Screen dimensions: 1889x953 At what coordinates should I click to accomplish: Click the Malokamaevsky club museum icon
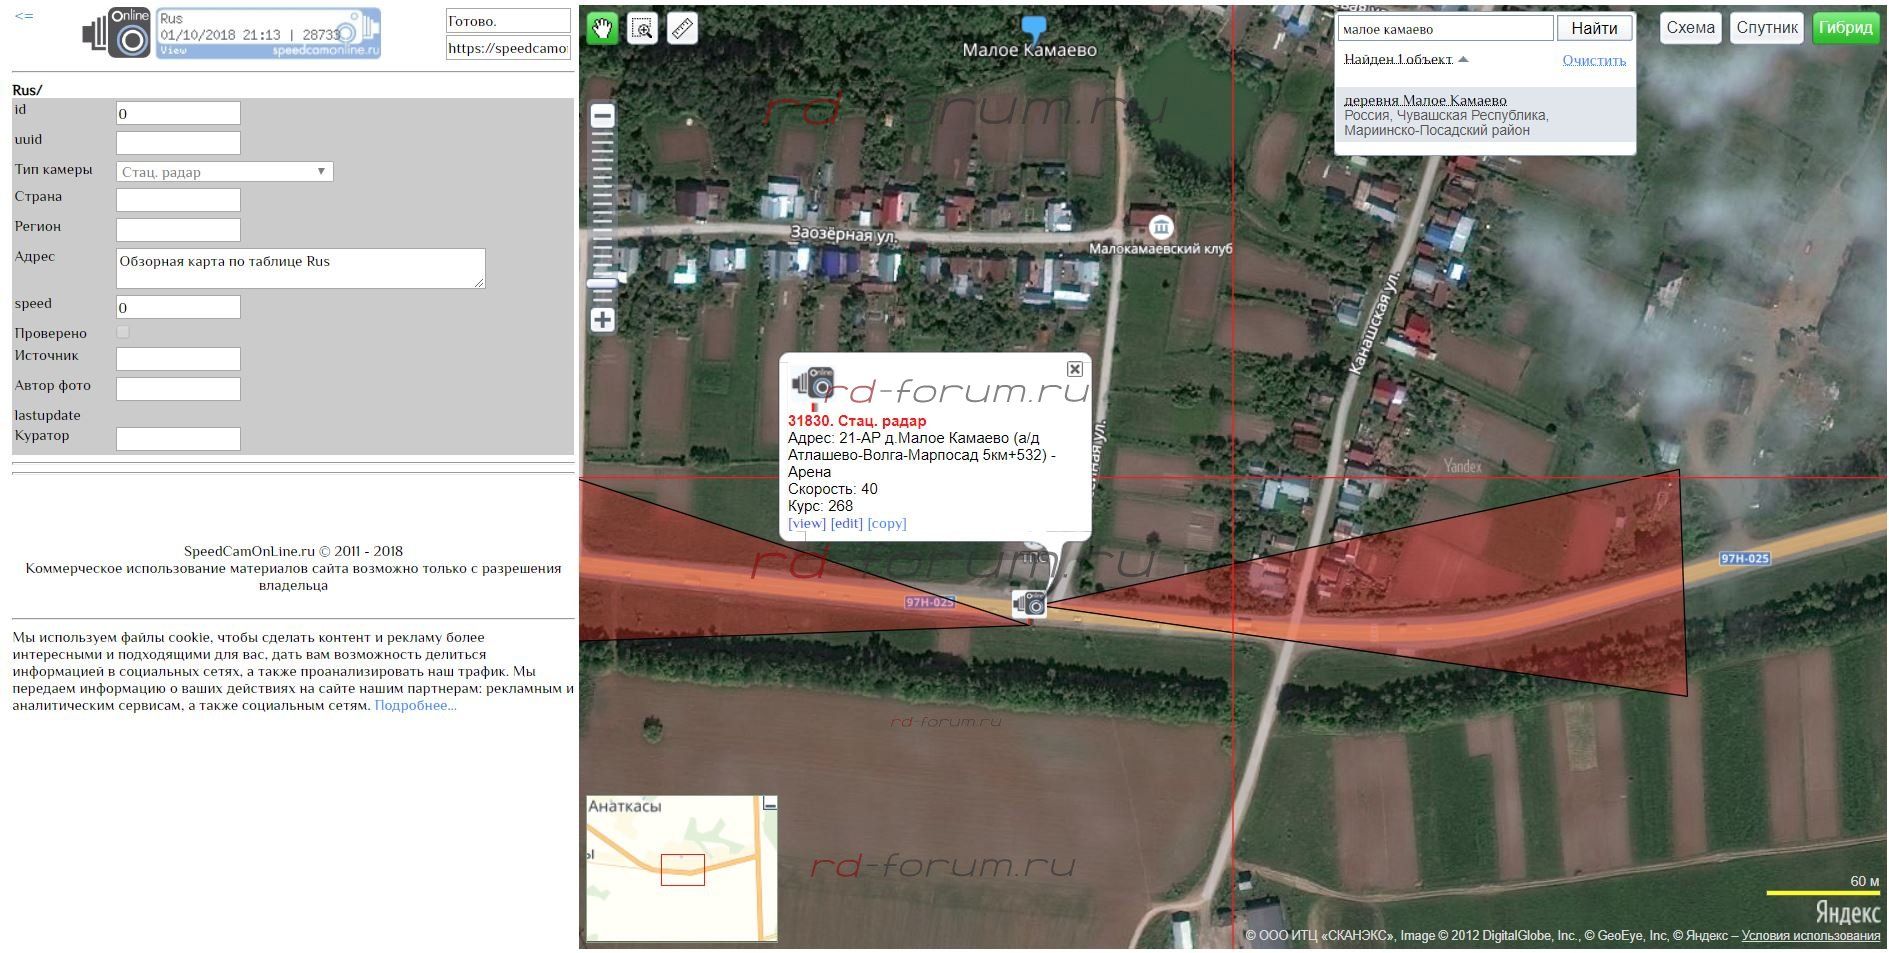coord(1160,227)
